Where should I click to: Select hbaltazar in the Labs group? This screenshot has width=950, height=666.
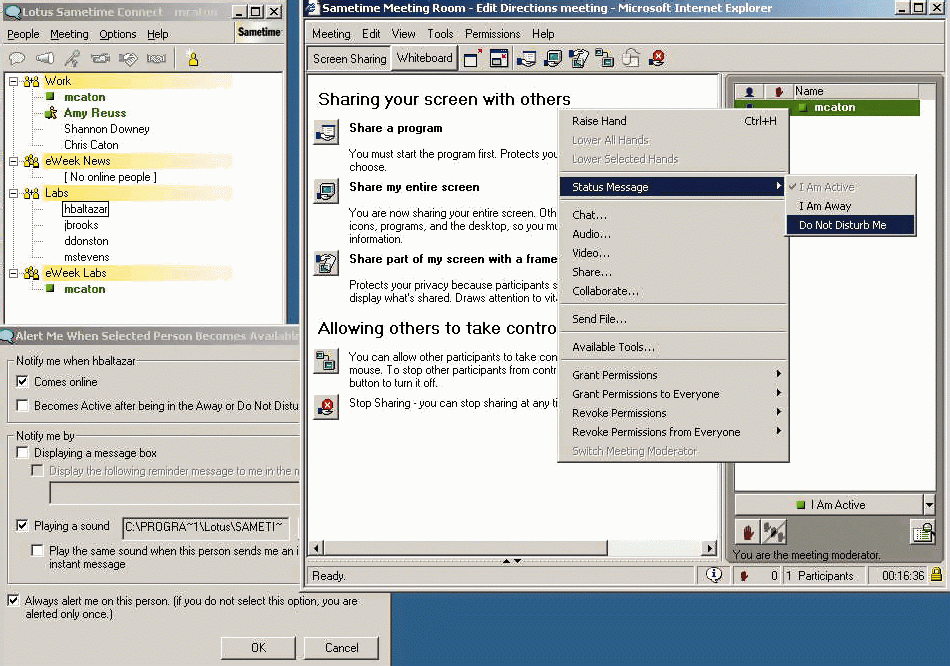pyautogui.click(x=85, y=209)
